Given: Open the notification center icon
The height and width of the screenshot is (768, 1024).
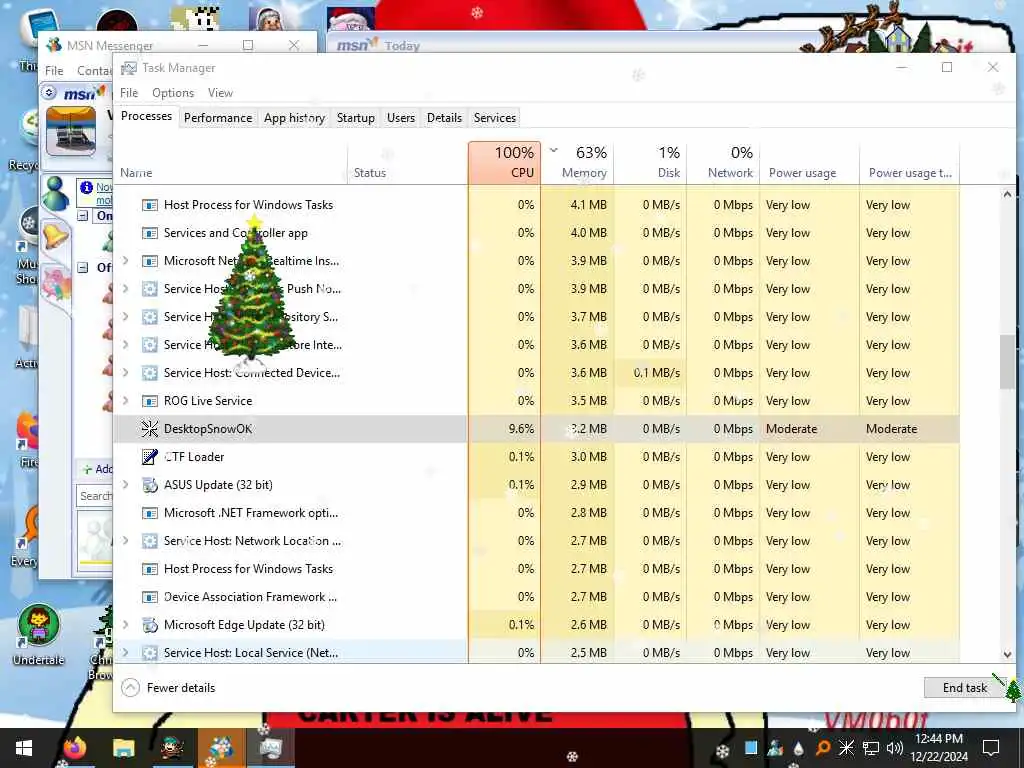Looking at the screenshot, I should [x=991, y=748].
